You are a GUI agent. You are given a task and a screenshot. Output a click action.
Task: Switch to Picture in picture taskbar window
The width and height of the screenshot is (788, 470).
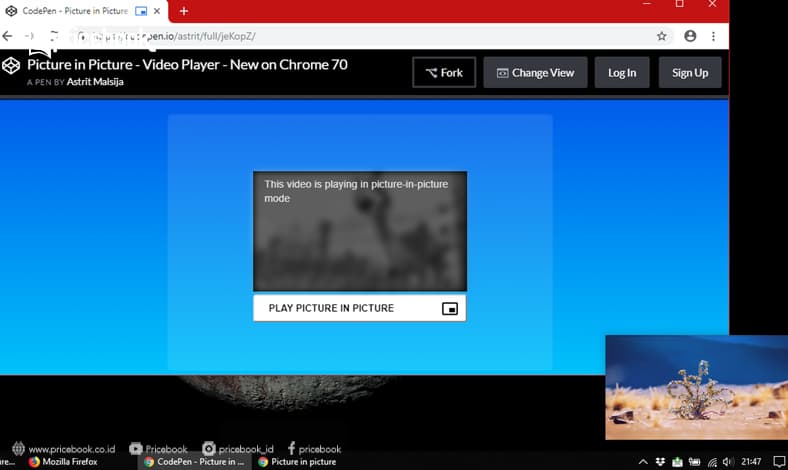coord(297,461)
